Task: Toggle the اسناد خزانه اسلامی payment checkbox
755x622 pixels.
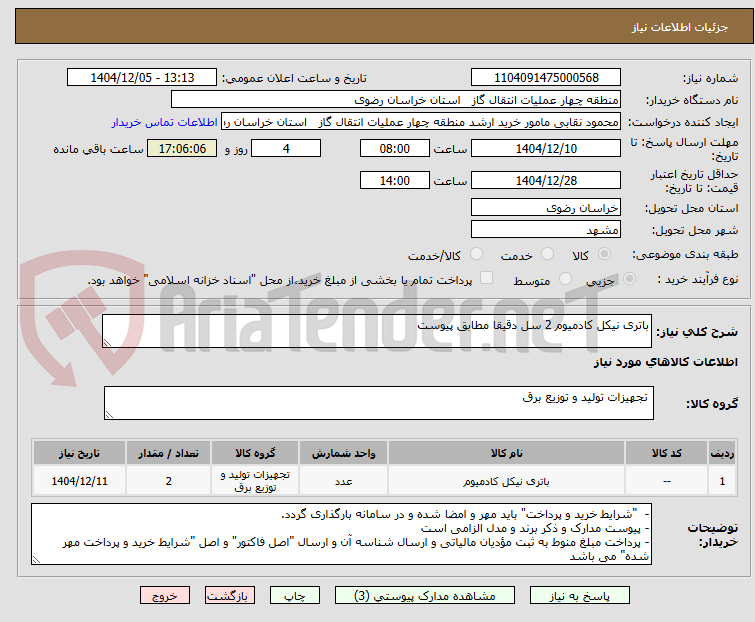Action: pyautogui.click(x=486, y=278)
